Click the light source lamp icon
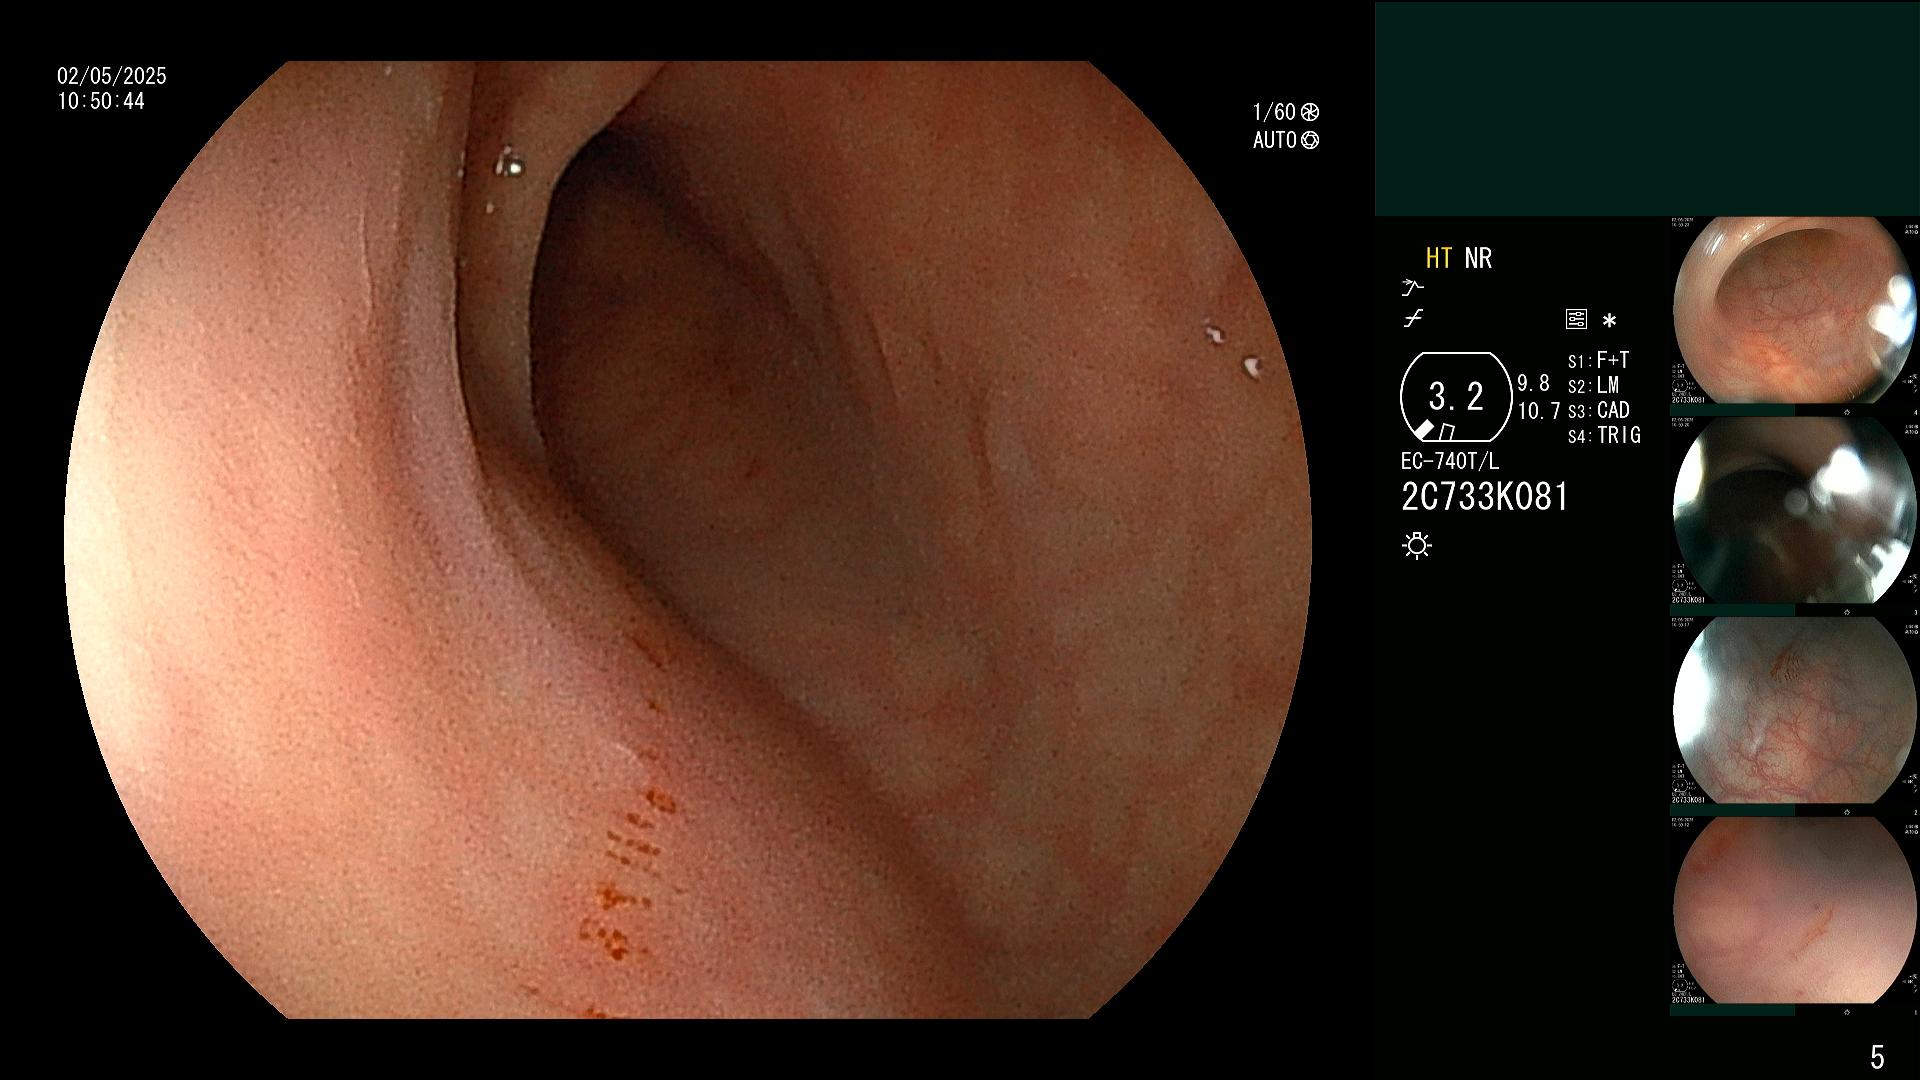 click(1417, 545)
